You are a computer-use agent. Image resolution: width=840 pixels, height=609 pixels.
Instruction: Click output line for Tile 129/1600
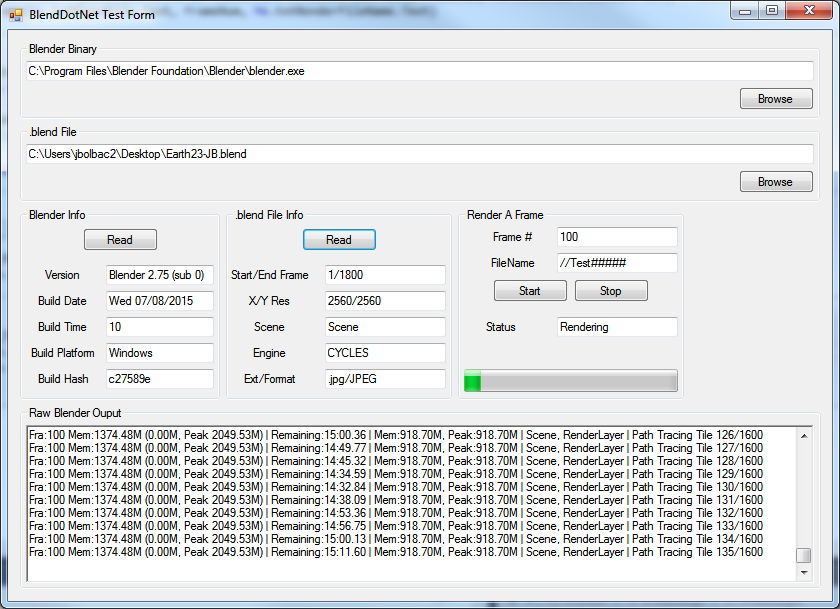coord(396,474)
